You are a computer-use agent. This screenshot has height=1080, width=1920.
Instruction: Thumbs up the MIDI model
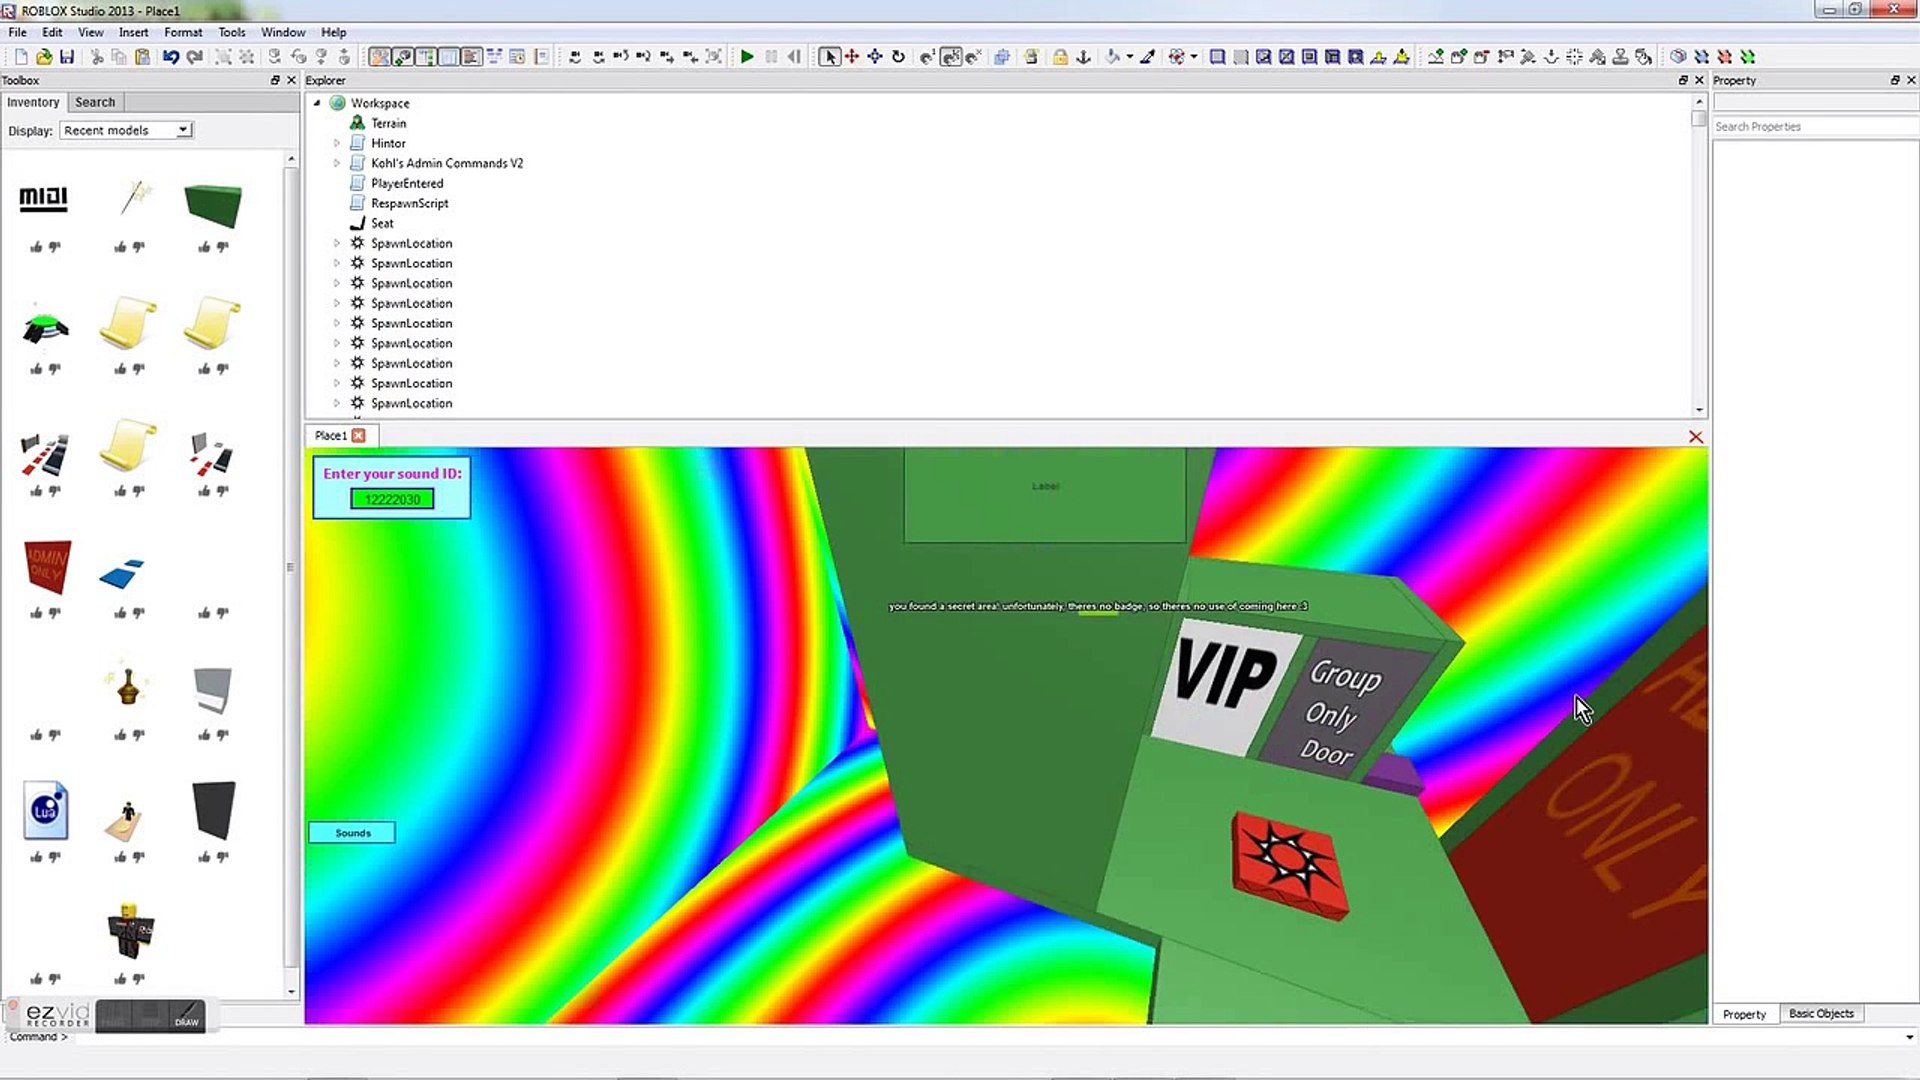click(x=36, y=247)
